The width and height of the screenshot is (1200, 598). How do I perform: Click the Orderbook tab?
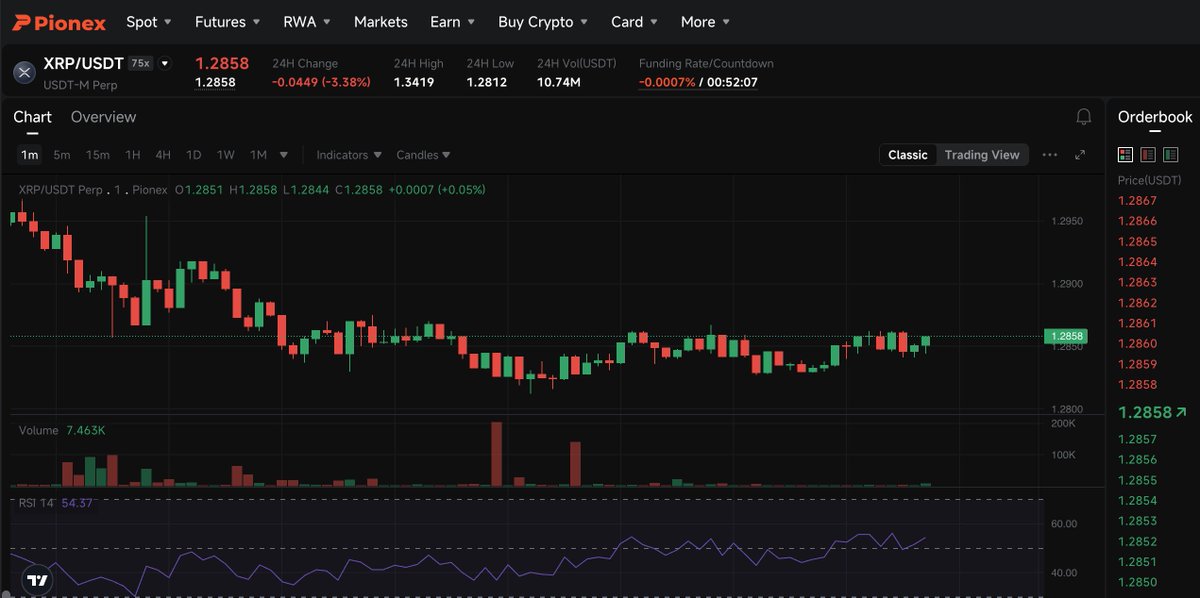coord(1155,117)
